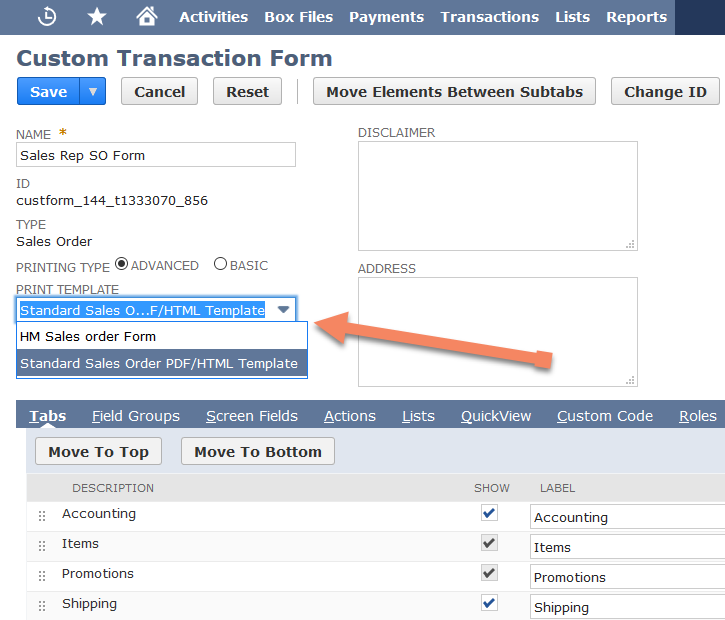Image resolution: width=725 pixels, height=620 pixels.
Task: Click the Save button
Action: coord(49,92)
